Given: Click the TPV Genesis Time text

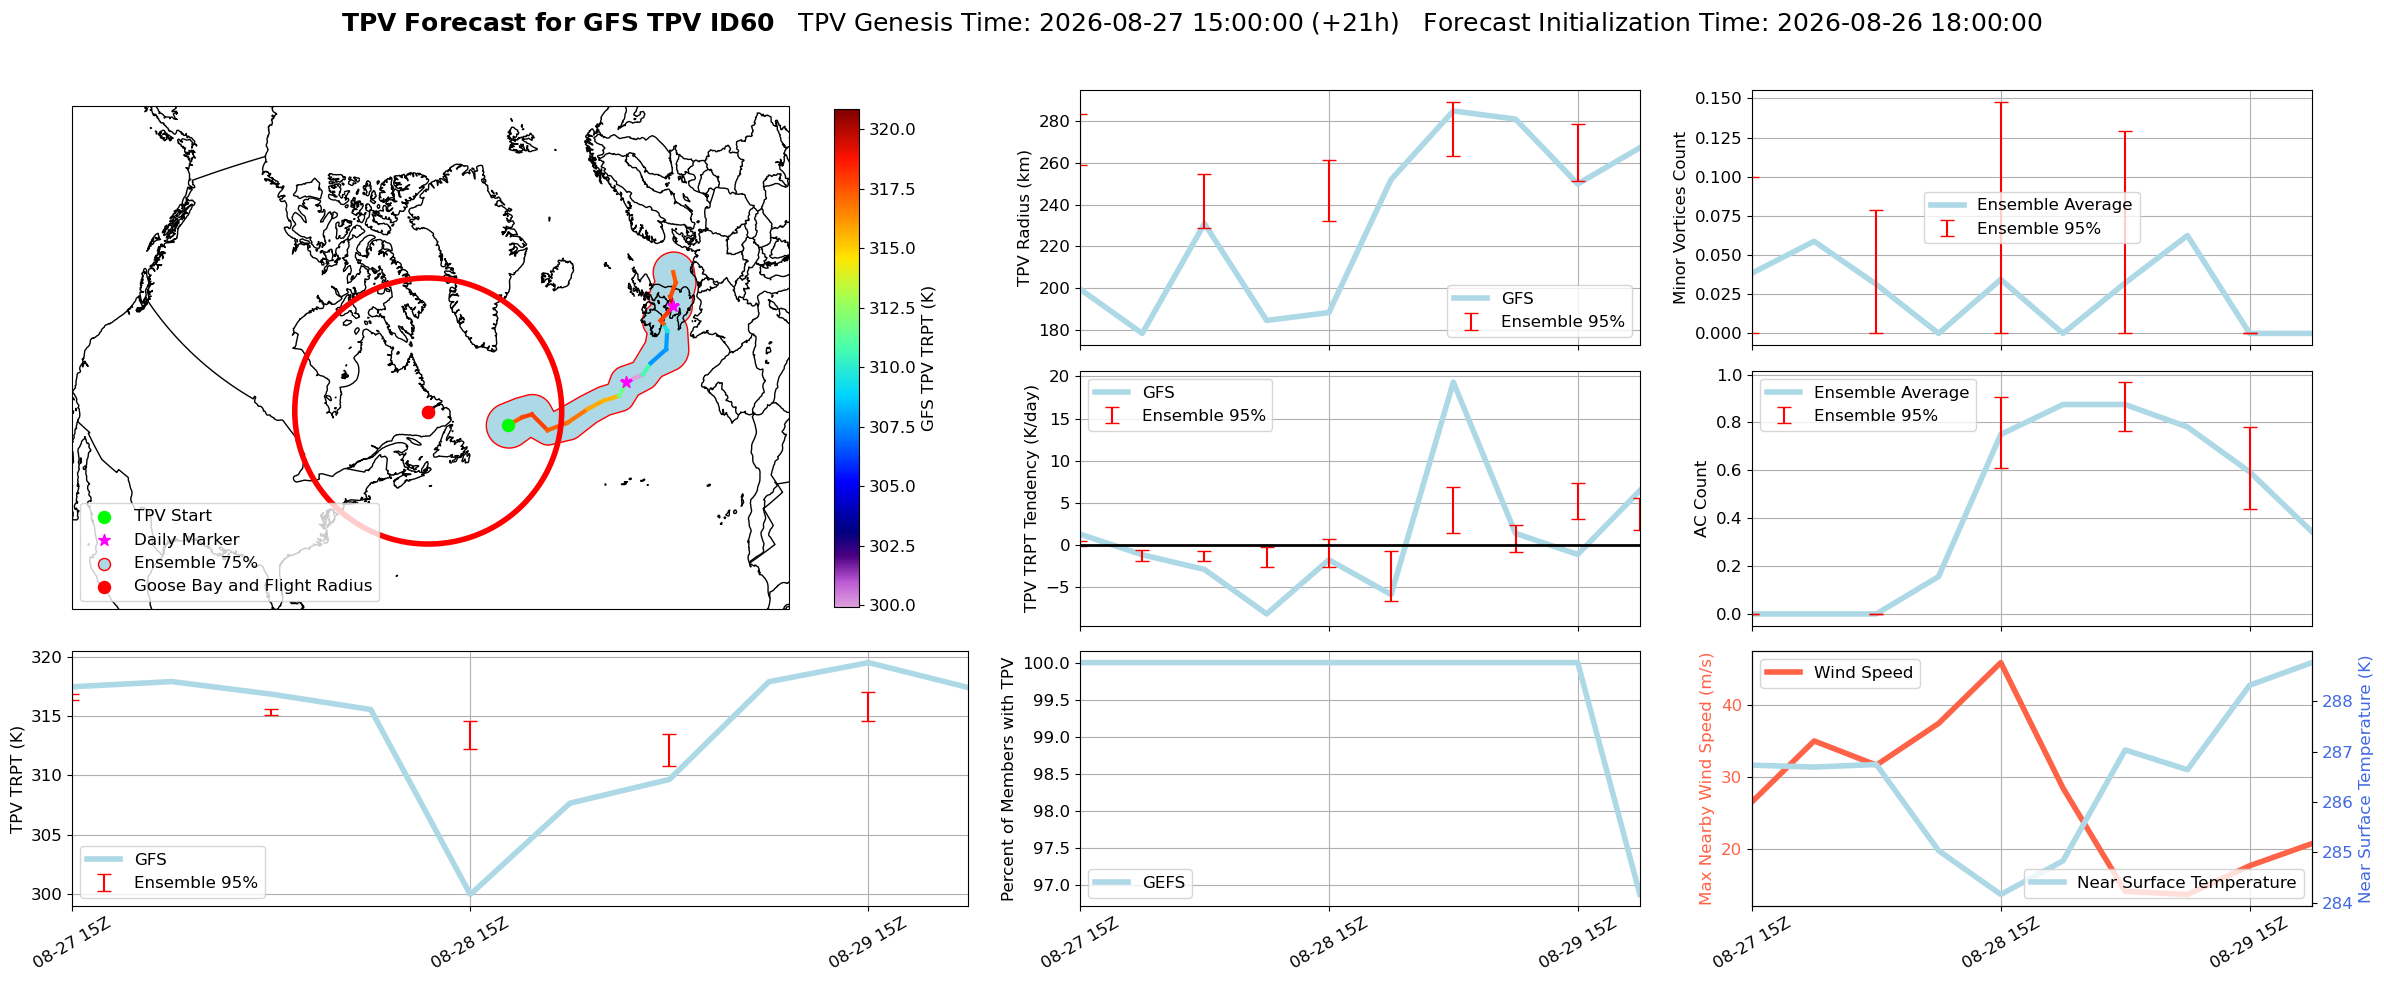Looking at the screenshot, I should (x=1099, y=23).
